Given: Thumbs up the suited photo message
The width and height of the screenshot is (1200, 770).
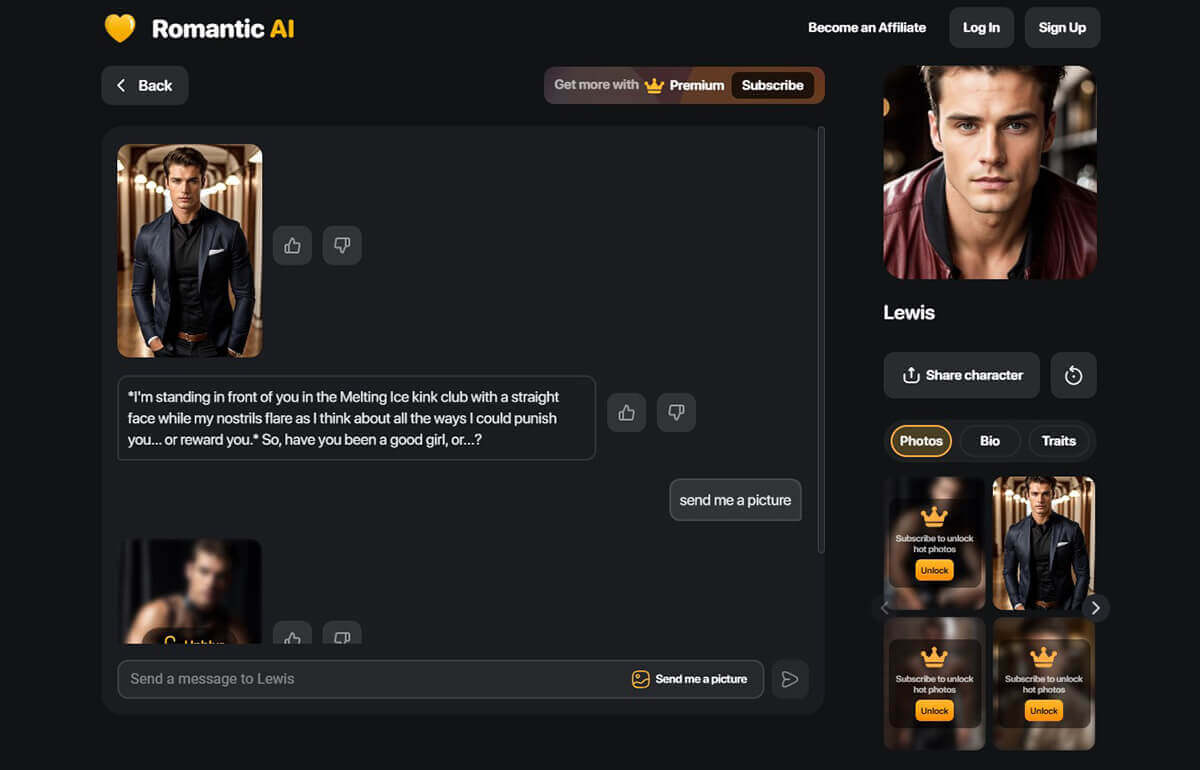Looking at the screenshot, I should pyautogui.click(x=293, y=245).
